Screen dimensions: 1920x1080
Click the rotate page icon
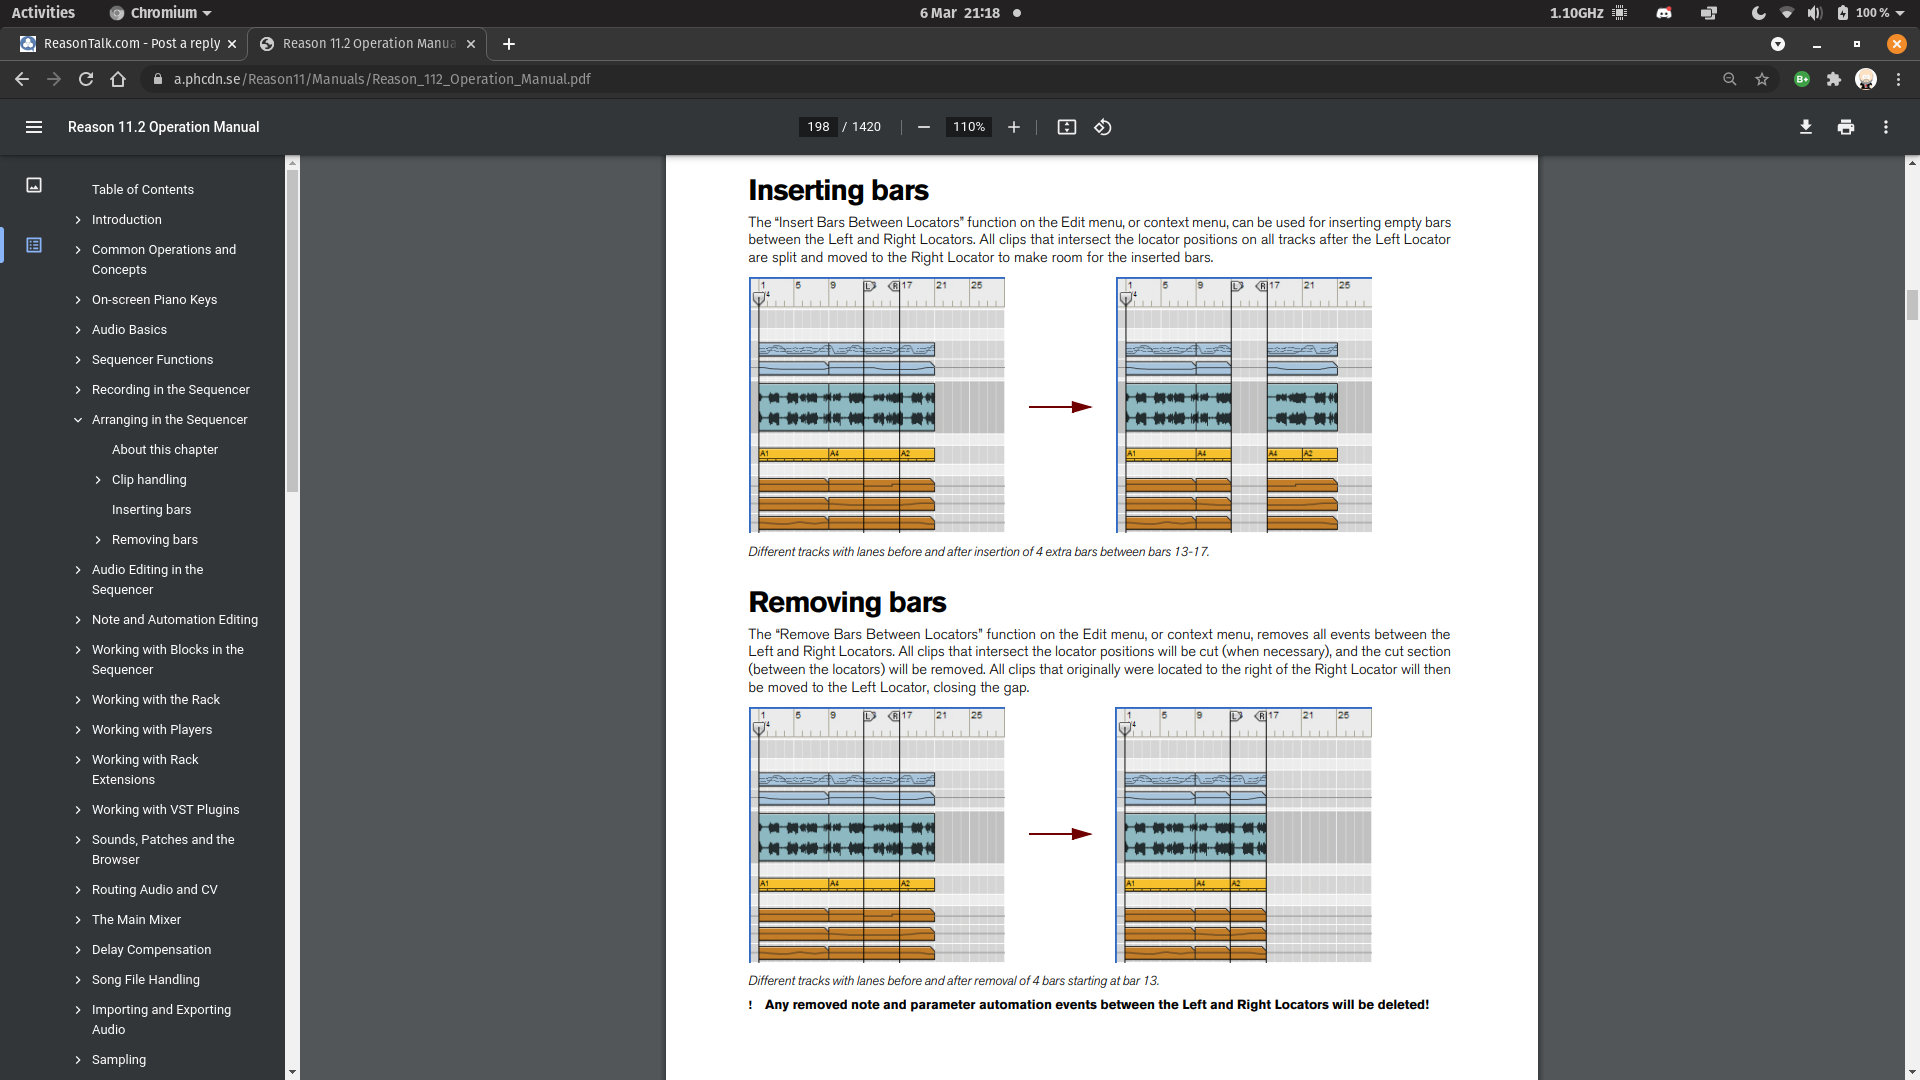[1102, 127]
